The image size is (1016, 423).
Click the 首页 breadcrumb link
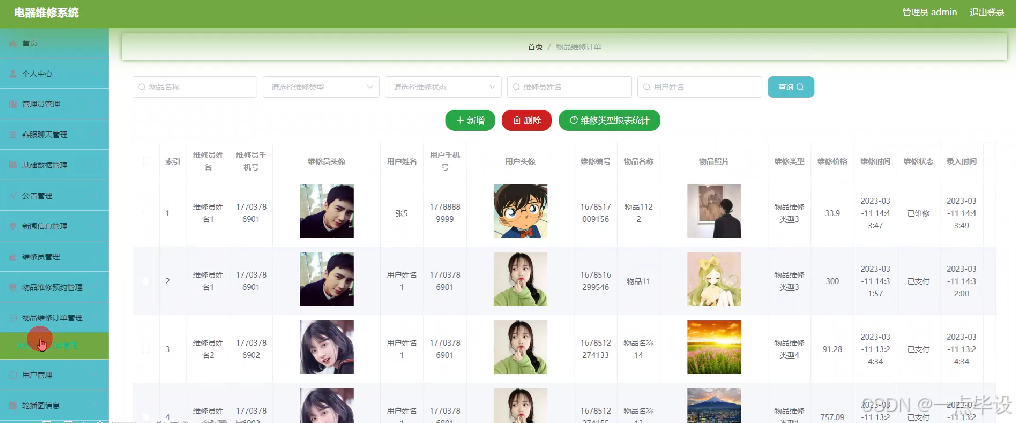click(535, 47)
